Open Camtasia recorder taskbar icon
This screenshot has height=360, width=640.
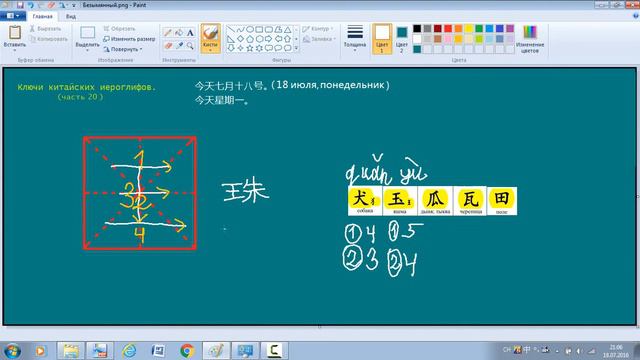click(x=274, y=351)
